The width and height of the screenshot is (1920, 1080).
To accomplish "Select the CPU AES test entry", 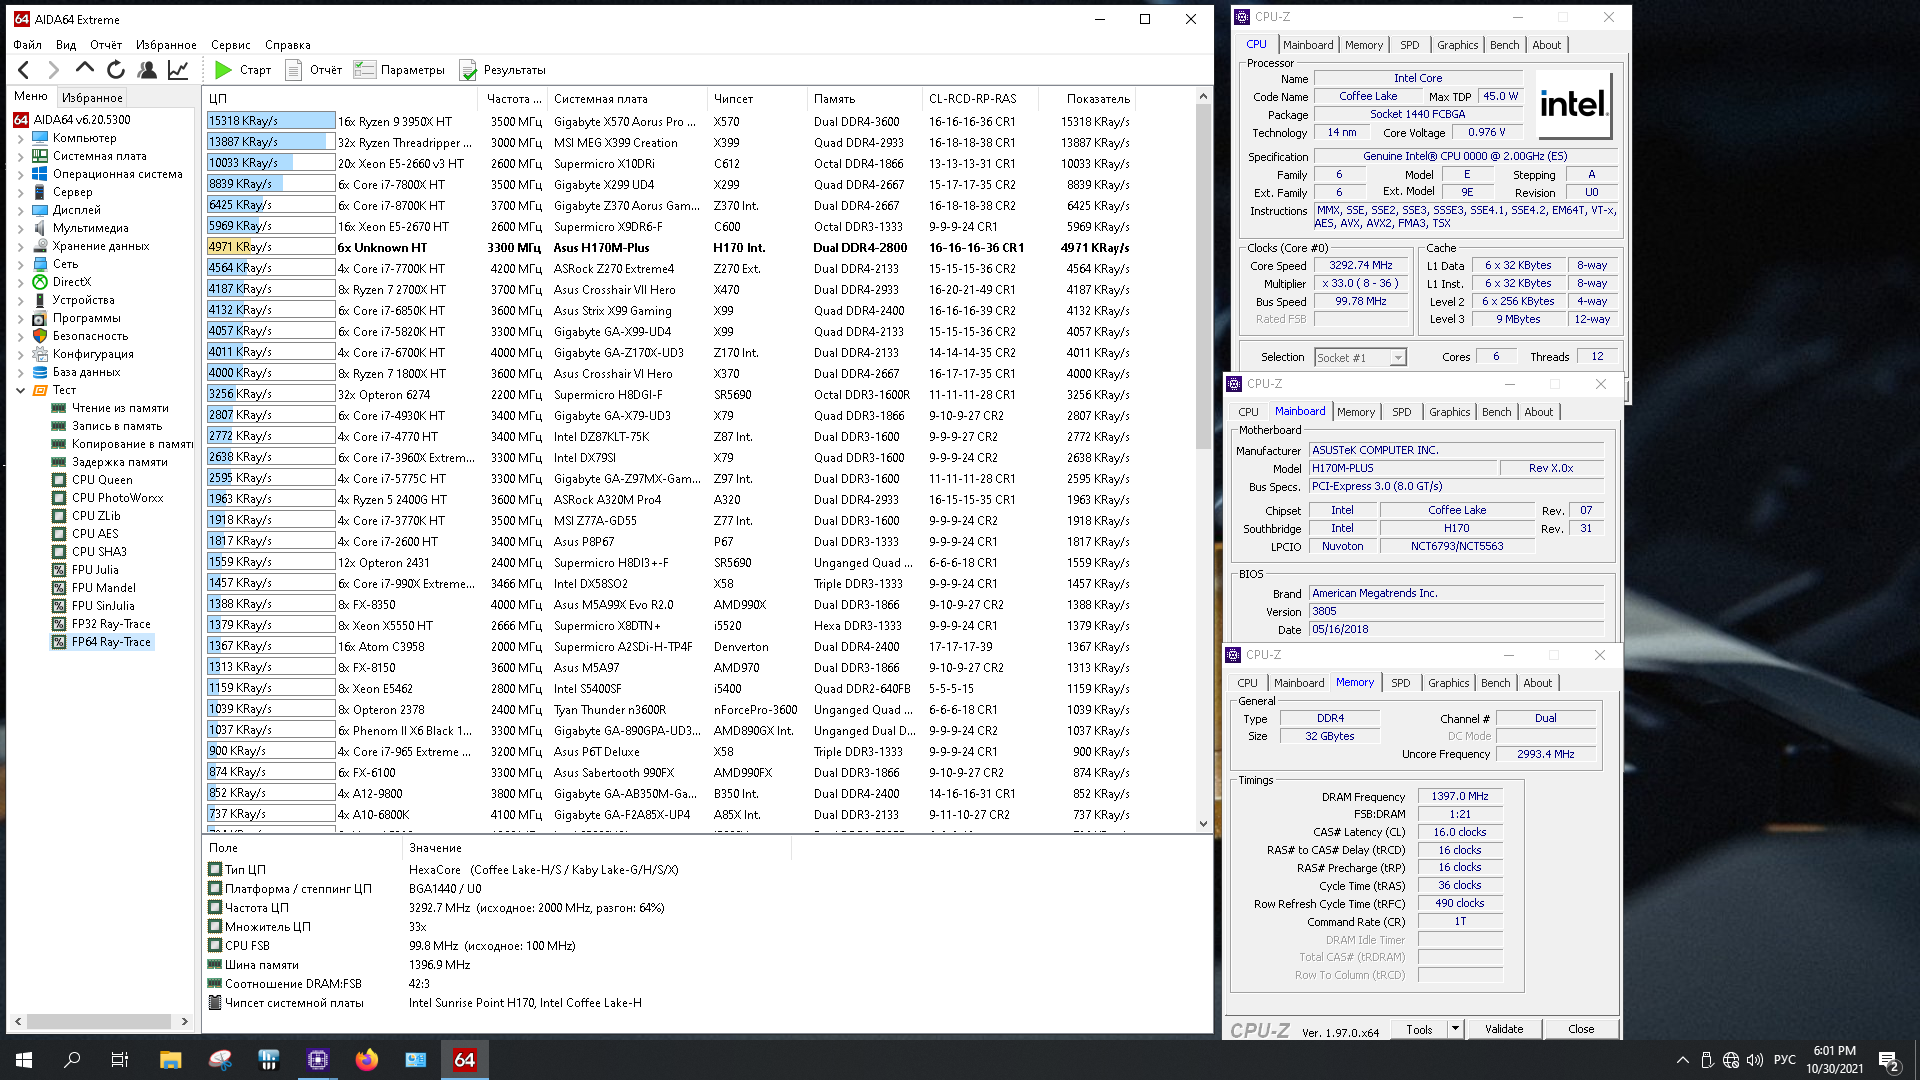I will tap(95, 534).
